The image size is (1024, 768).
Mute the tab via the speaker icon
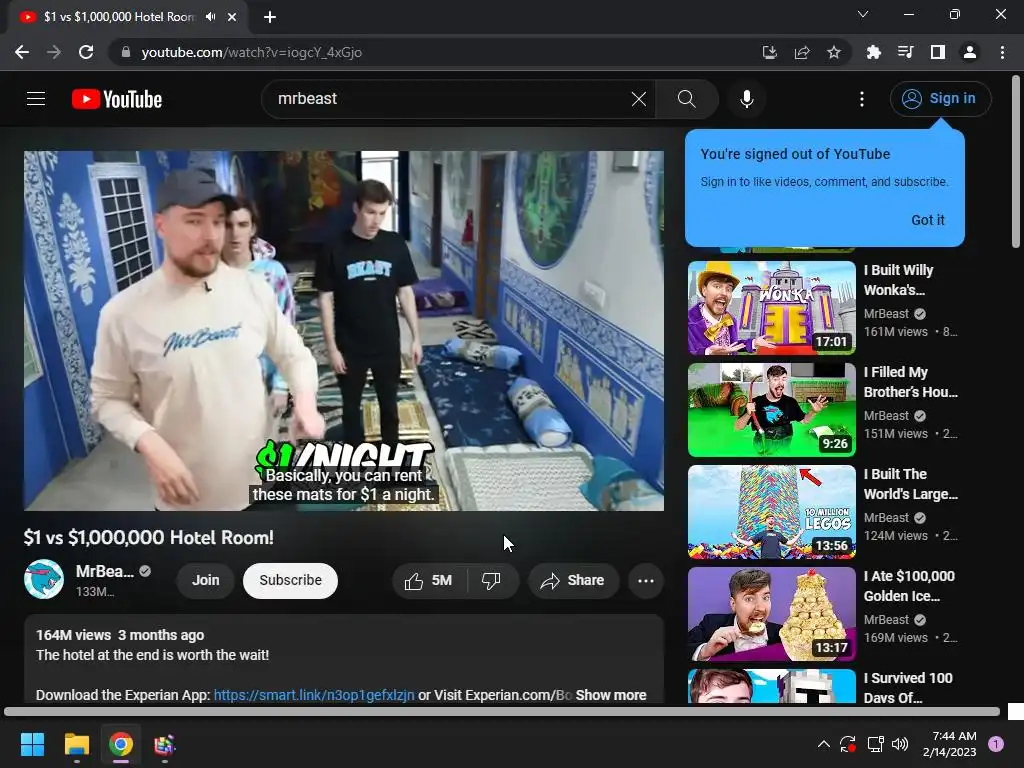tap(210, 17)
